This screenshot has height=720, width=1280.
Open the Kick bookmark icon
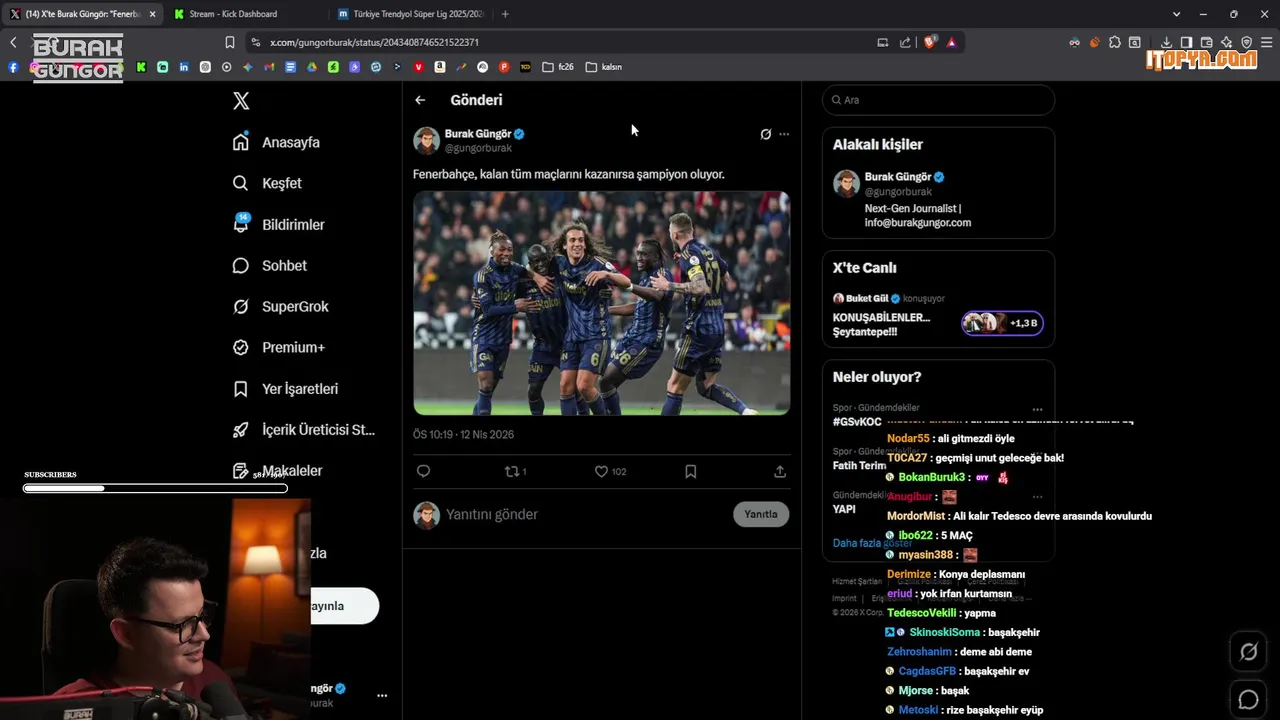tap(141, 67)
